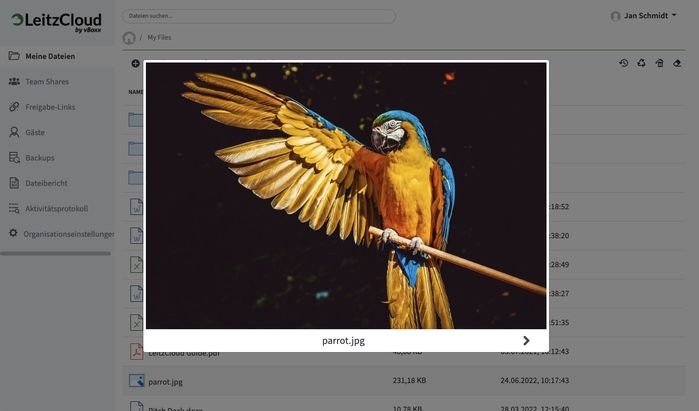Screen dimensions: 699x411
Task: Focus the Dateien suchen search field
Action: [259, 16]
